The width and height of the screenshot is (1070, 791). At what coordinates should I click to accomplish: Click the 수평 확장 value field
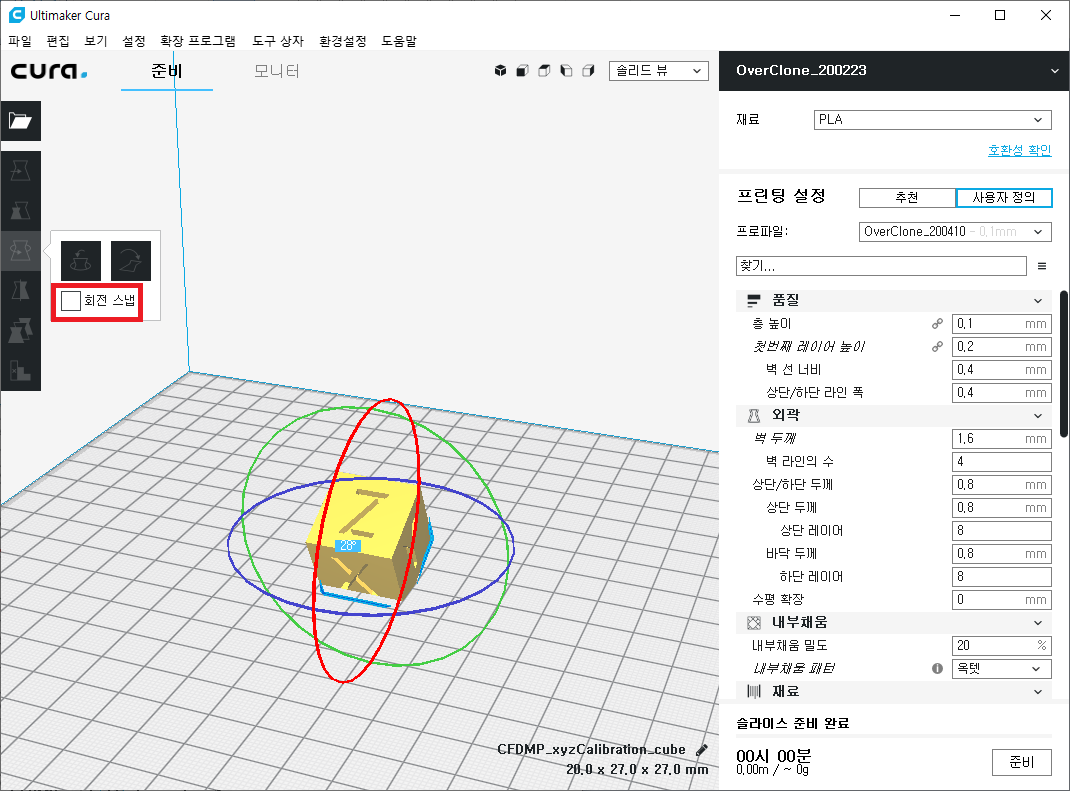[x=1001, y=600]
